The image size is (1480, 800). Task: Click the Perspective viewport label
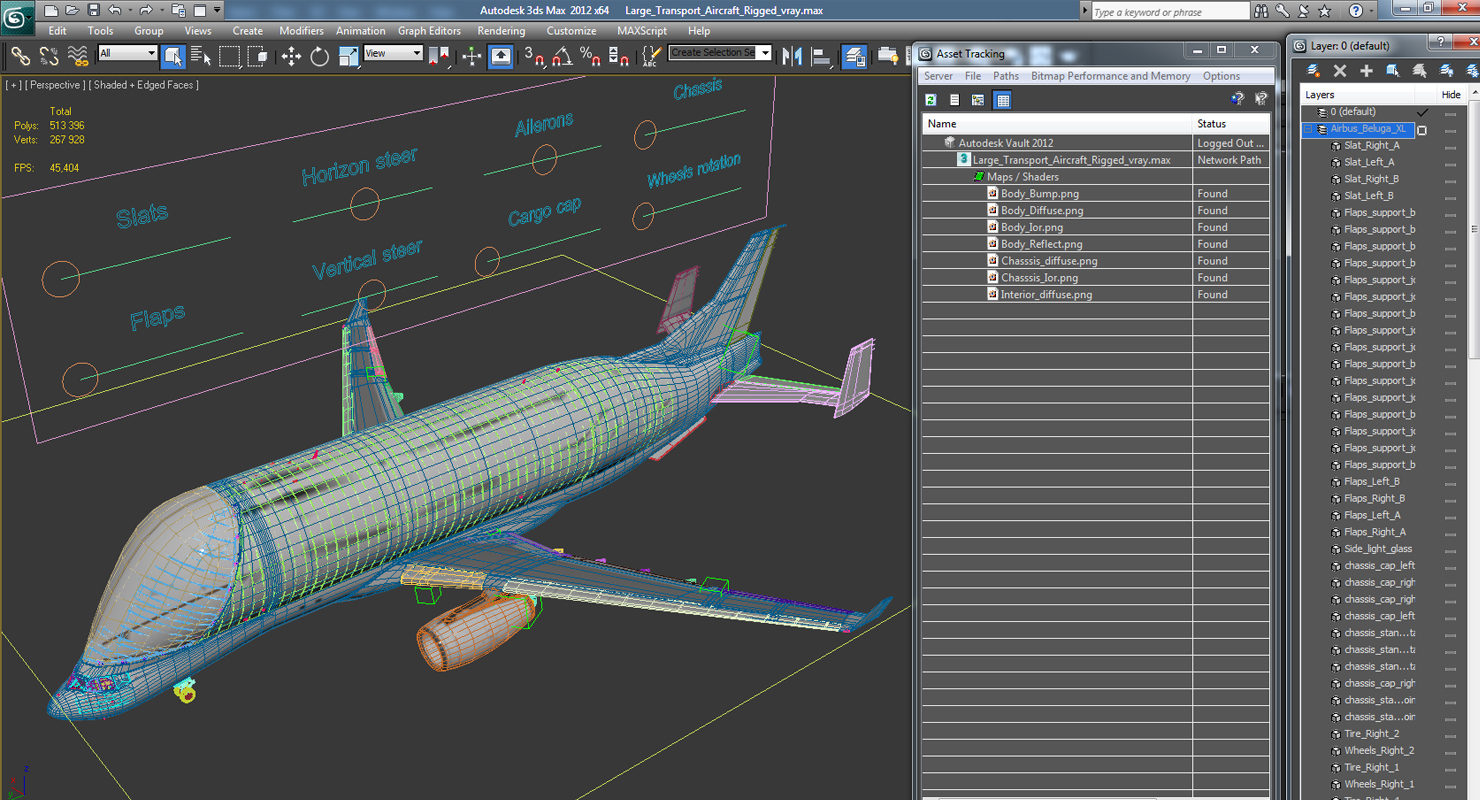coord(55,85)
